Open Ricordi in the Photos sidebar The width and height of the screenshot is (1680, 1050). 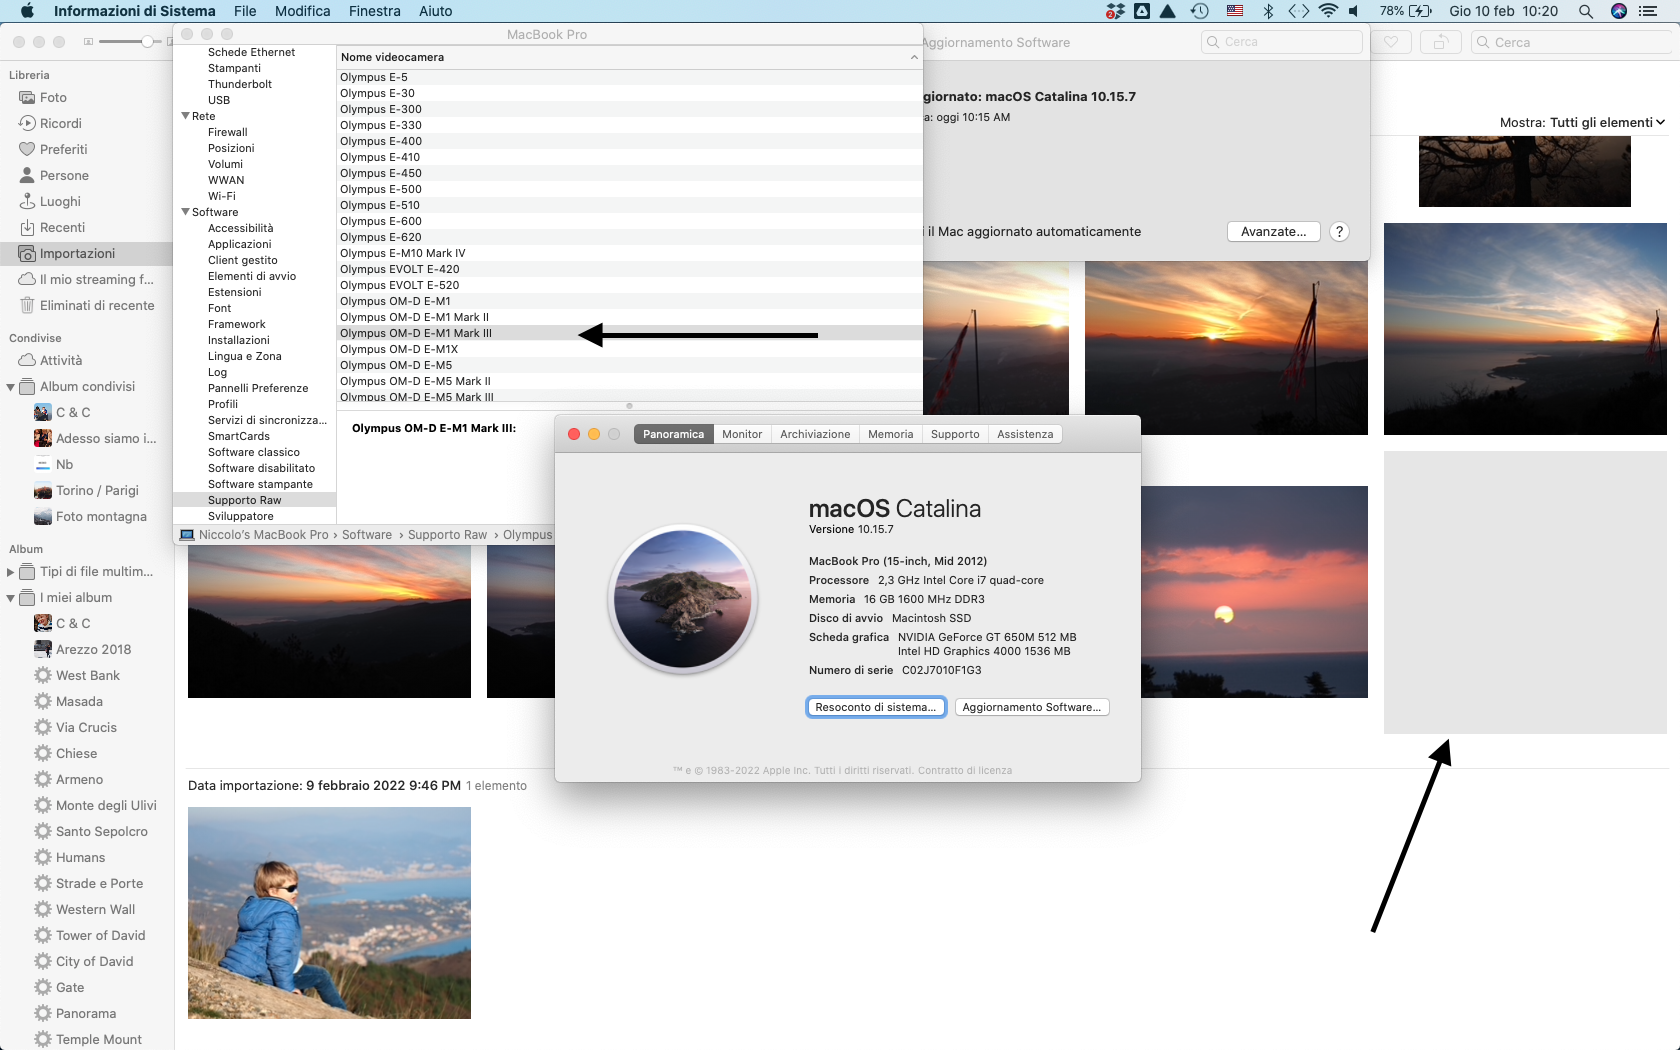pyautogui.click(x=61, y=123)
